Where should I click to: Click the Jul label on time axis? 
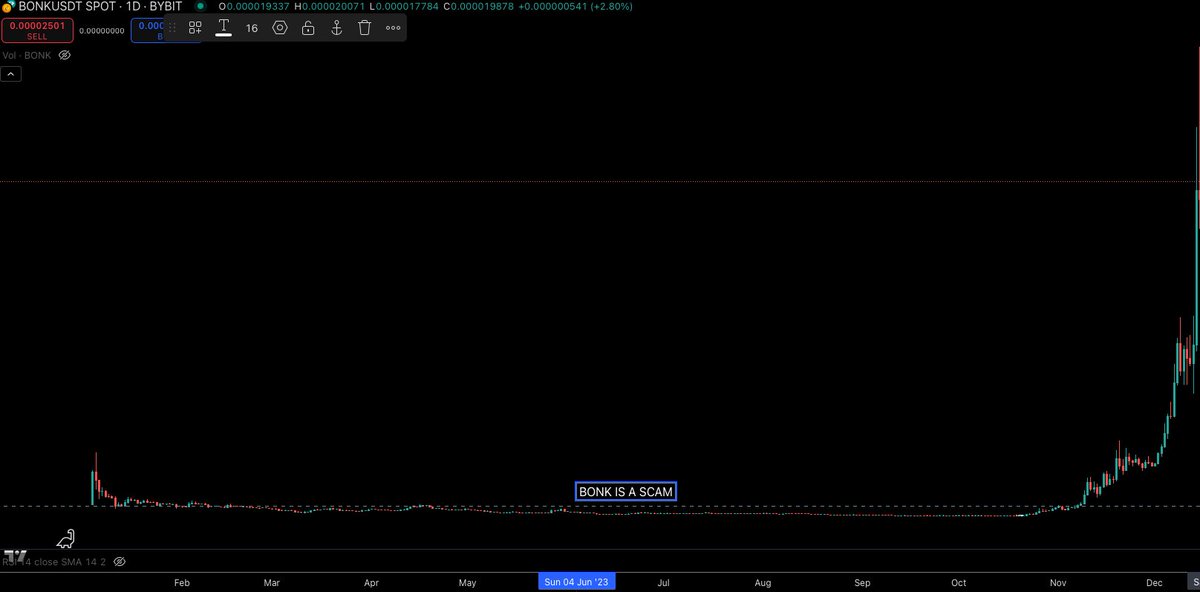[x=663, y=582]
